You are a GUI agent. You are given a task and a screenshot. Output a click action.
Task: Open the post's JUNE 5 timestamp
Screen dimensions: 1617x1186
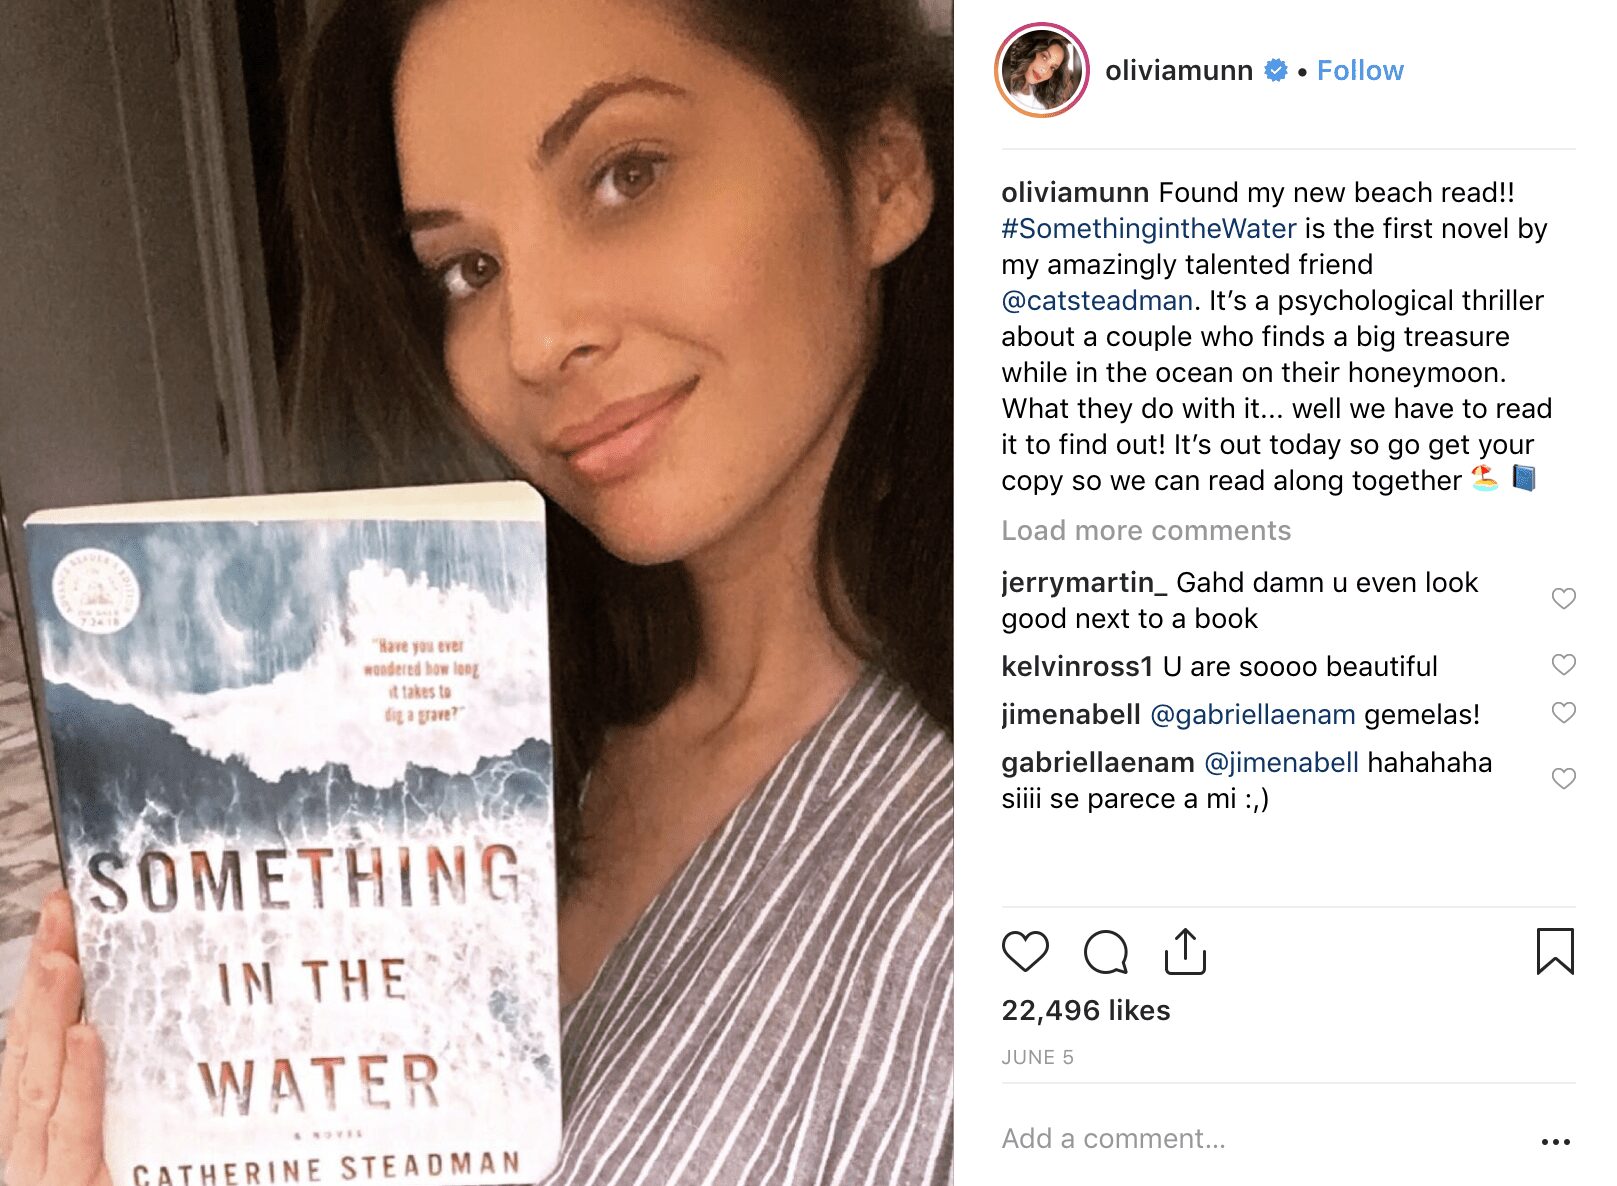(1037, 1057)
